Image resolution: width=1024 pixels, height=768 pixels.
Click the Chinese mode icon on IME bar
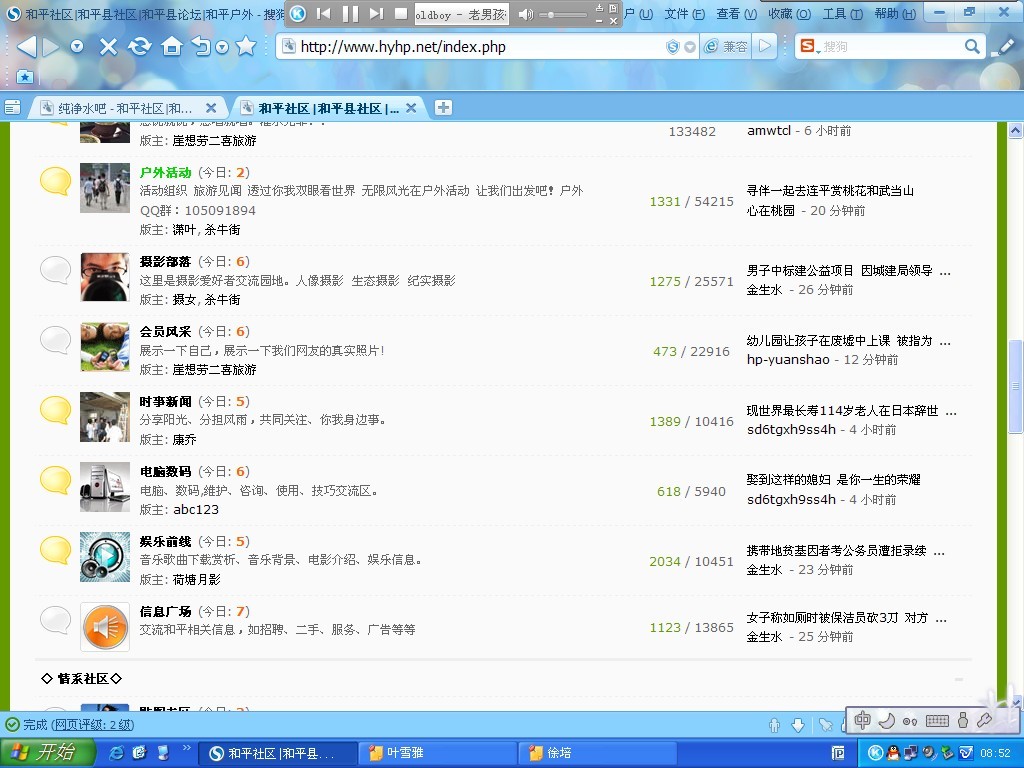(x=862, y=720)
